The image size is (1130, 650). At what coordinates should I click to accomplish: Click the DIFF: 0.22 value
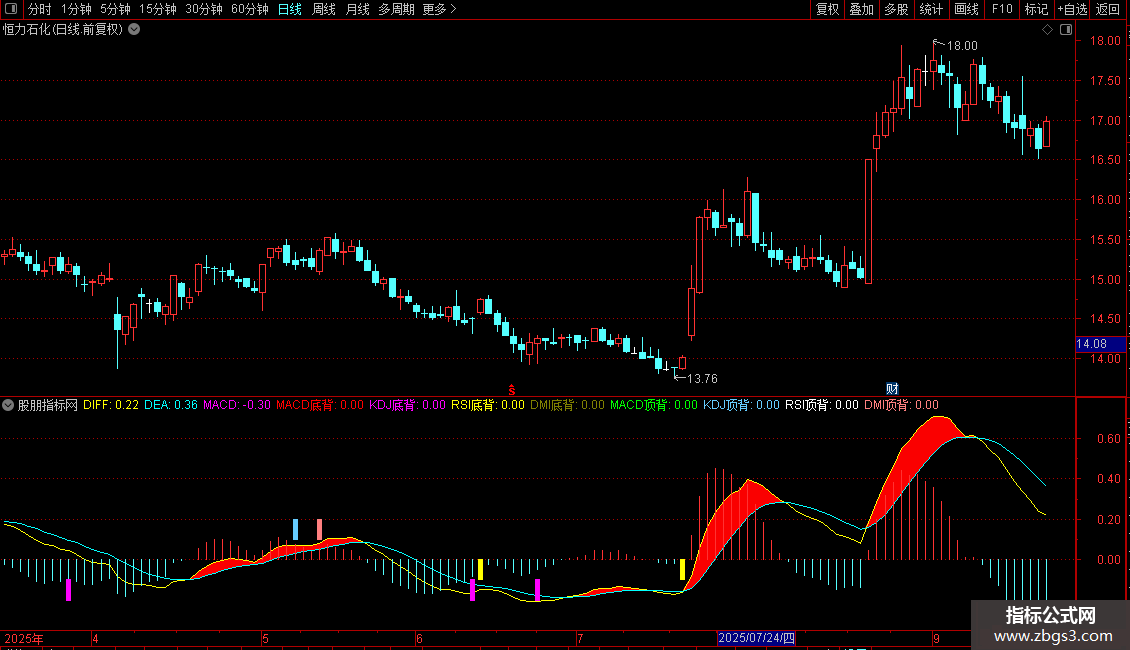(111, 405)
